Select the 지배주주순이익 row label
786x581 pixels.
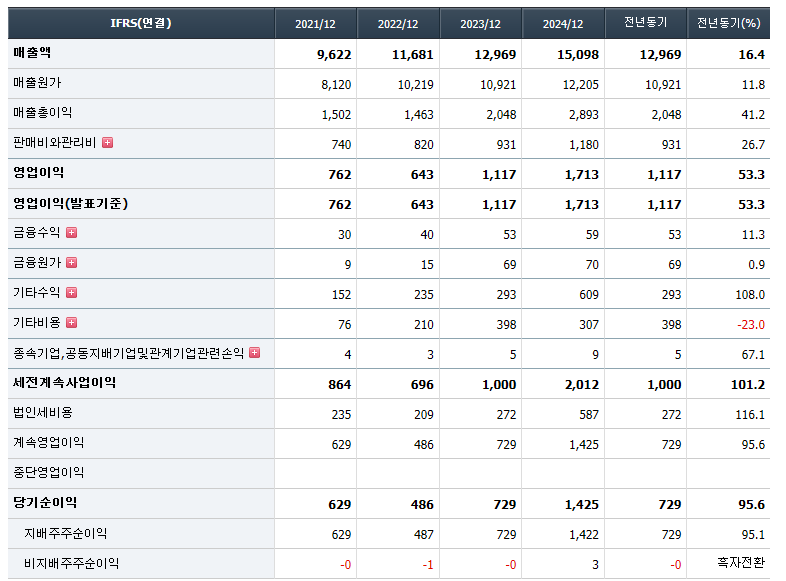[x=66, y=533]
